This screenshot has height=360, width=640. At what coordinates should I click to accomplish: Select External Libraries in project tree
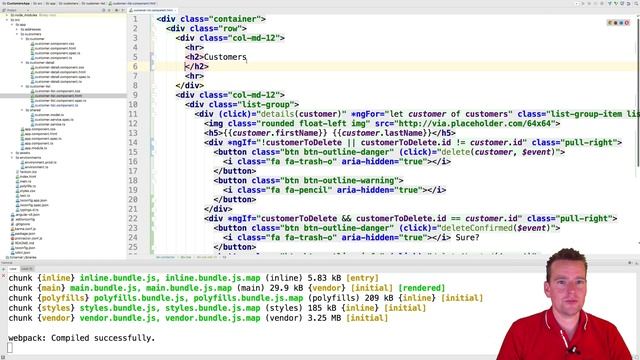[x=21, y=257]
